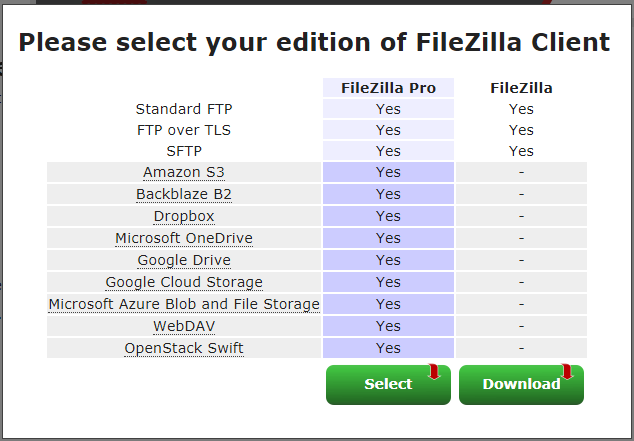Click the dialog title heading text

click(314, 42)
